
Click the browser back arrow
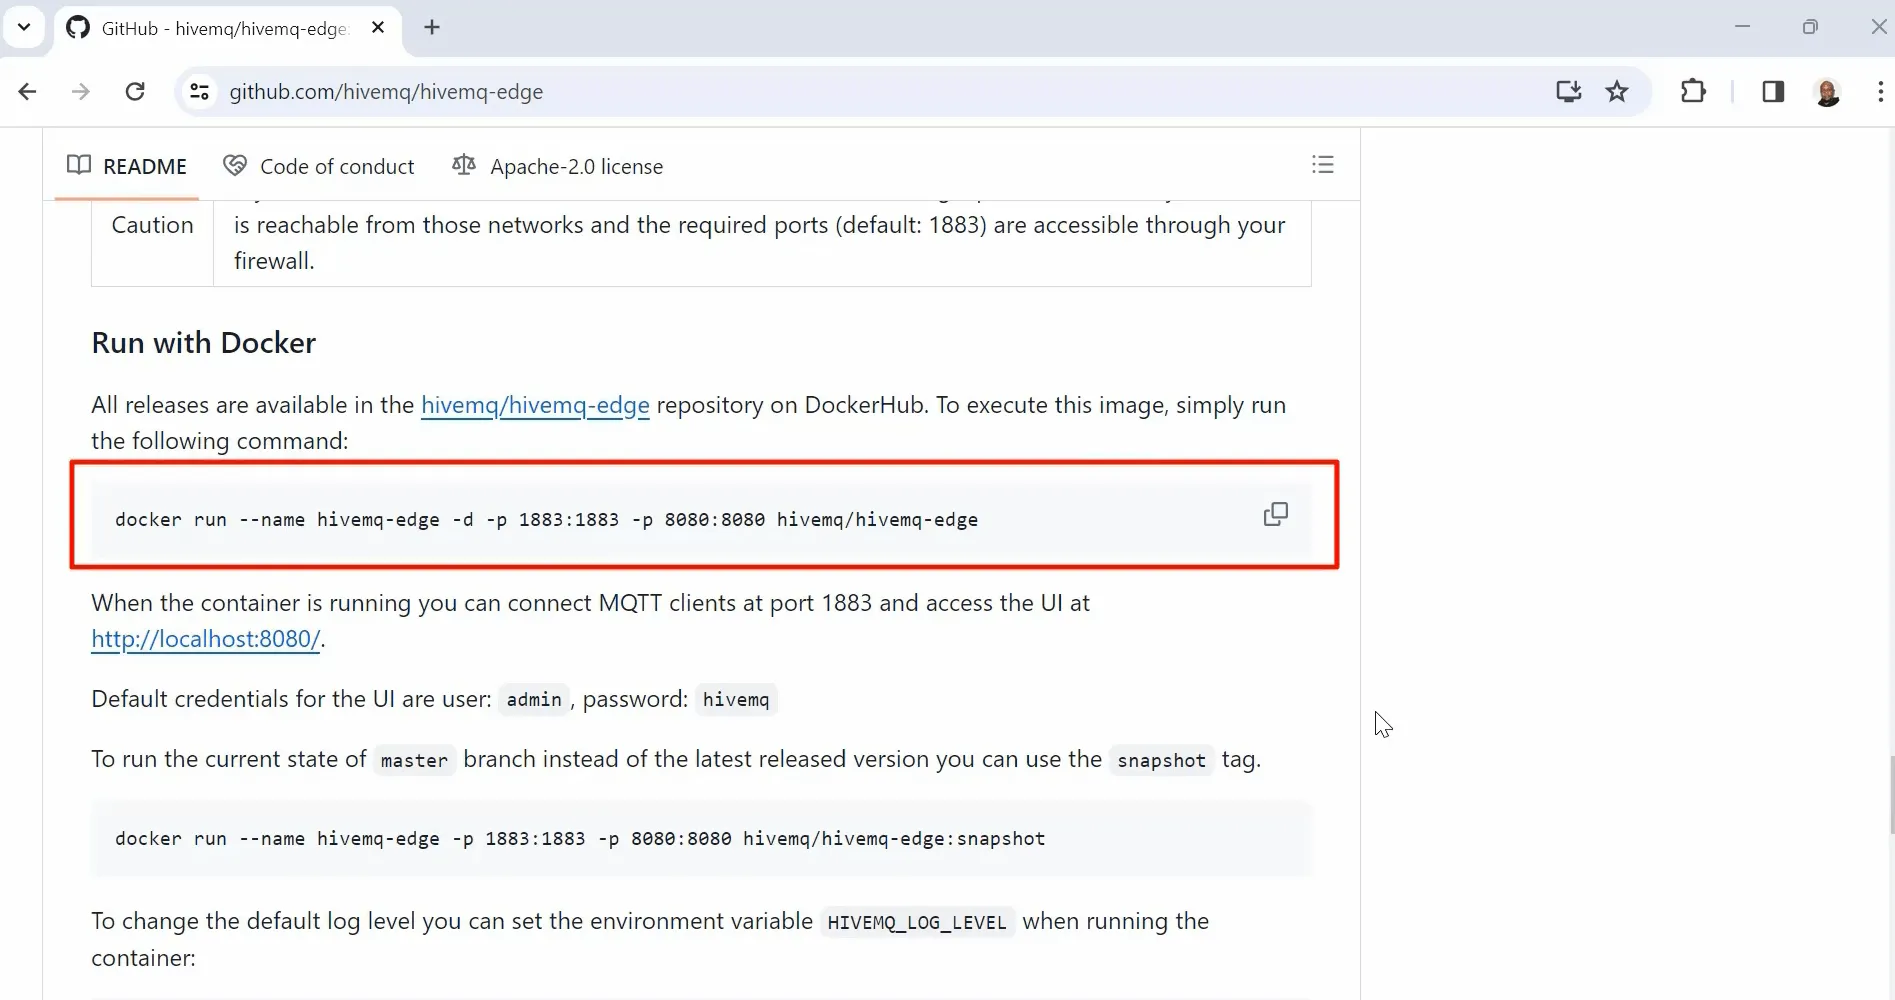coord(27,92)
